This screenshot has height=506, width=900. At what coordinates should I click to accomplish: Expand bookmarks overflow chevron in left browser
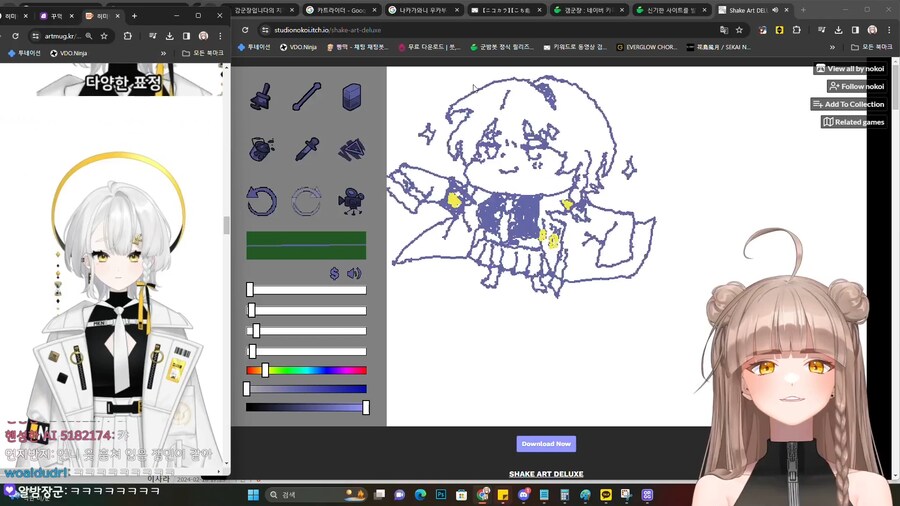163,53
